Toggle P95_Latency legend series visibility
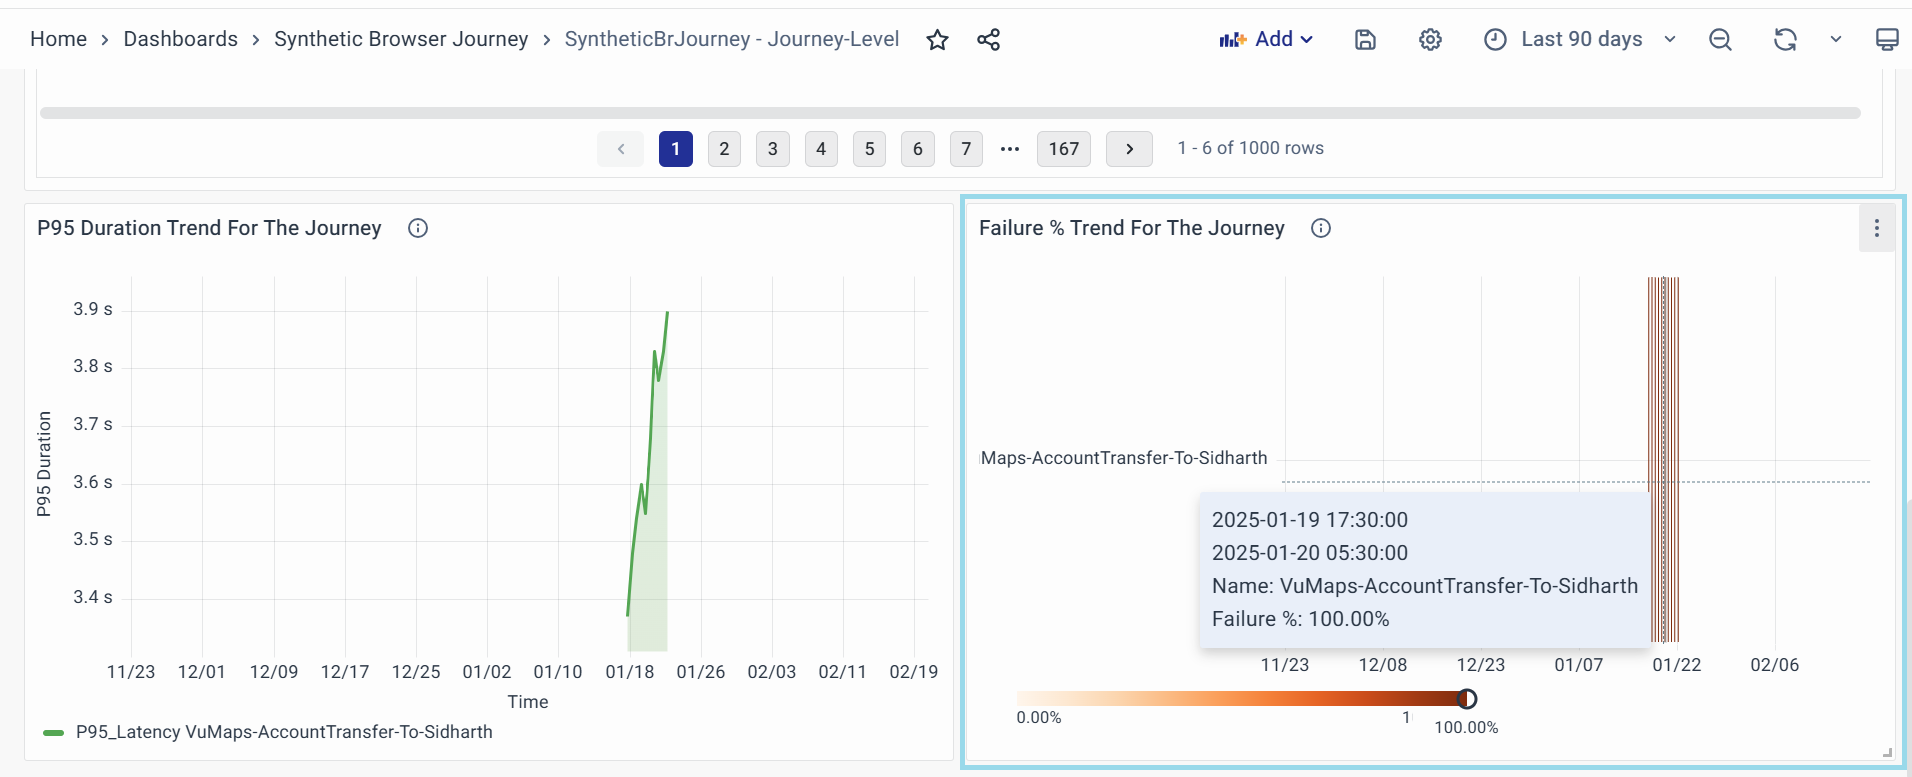The height and width of the screenshot is (777, 1912). tap(284, 732)
